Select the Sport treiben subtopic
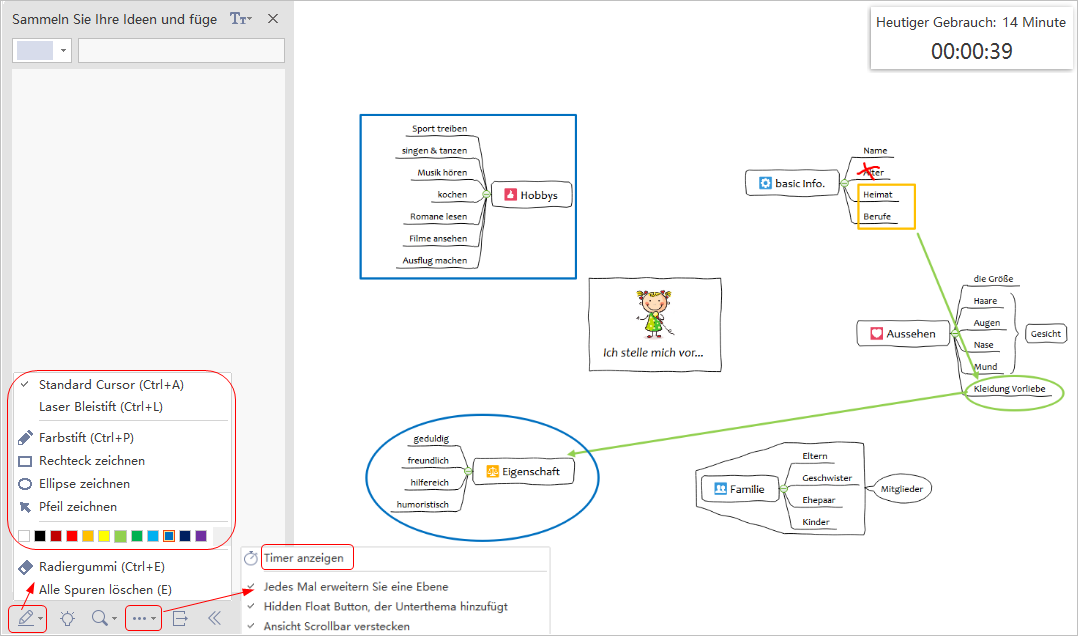 click(x=439, y=129)
